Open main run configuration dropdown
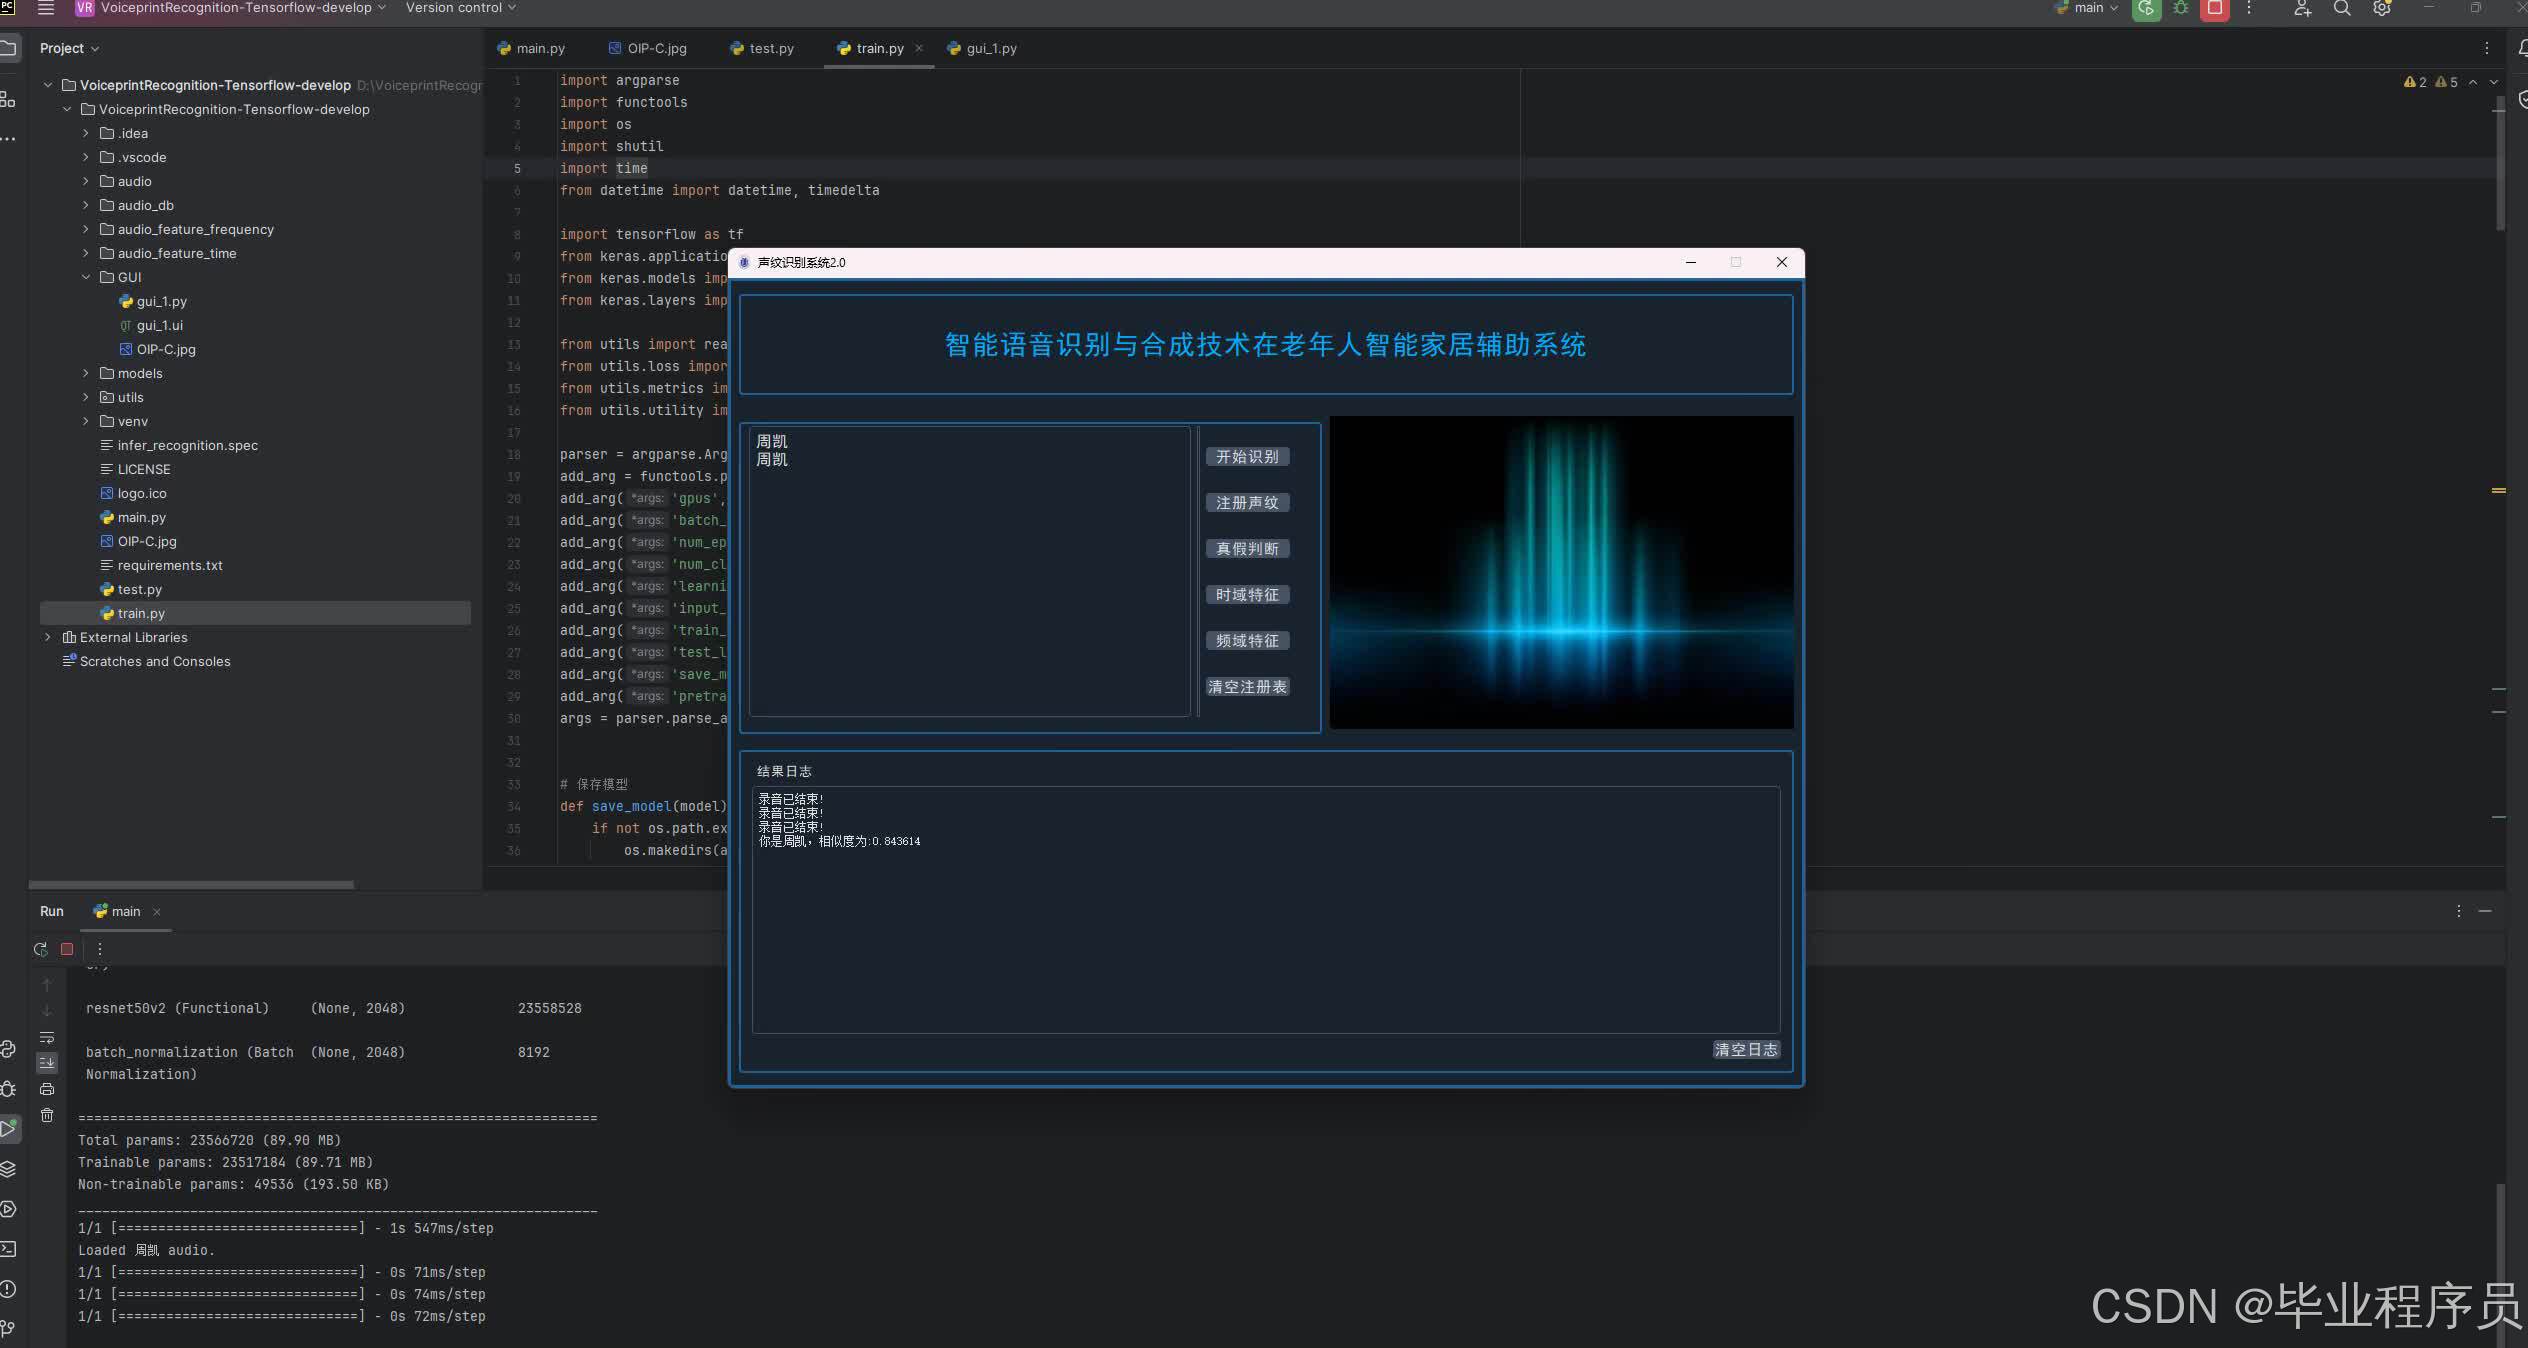Viewport: 2528px width, 1348px height. coord(2087,8)
